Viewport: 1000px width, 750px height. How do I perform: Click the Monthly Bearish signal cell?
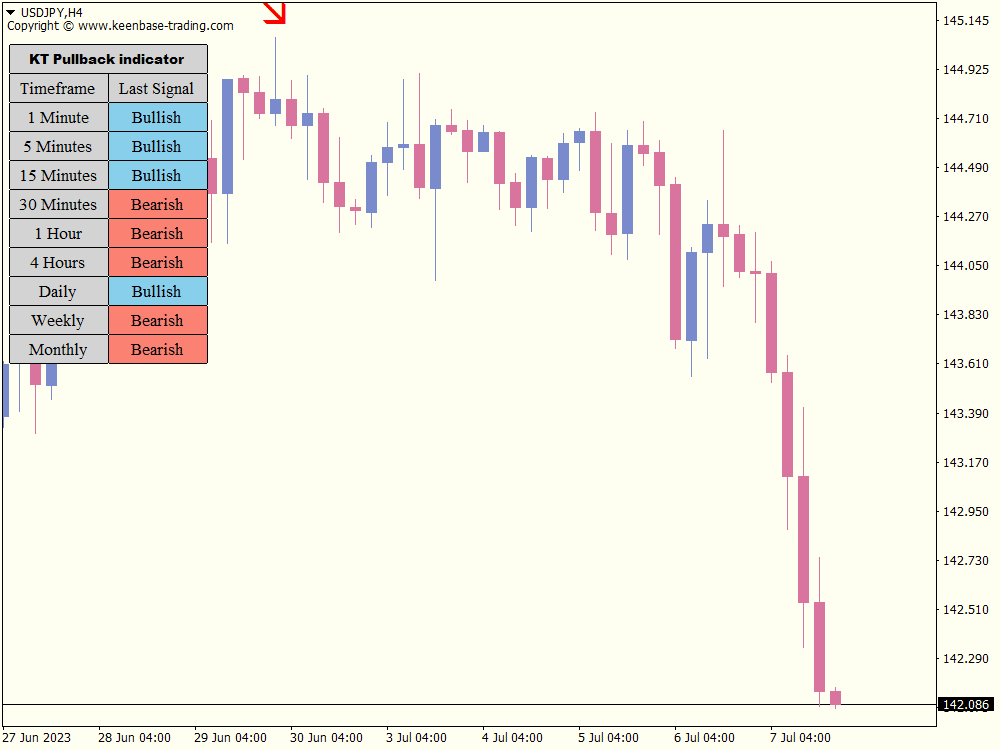pos(157,349)
